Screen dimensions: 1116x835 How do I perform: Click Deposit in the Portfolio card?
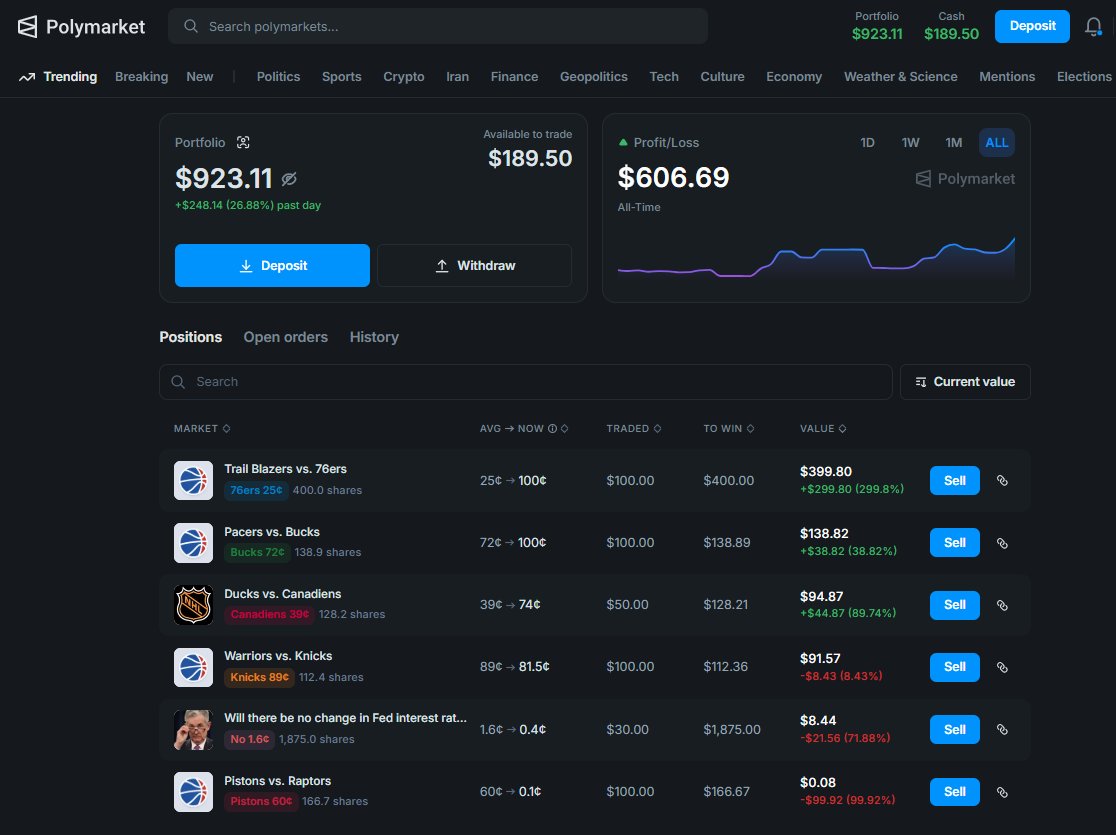(x=273, y=266)
